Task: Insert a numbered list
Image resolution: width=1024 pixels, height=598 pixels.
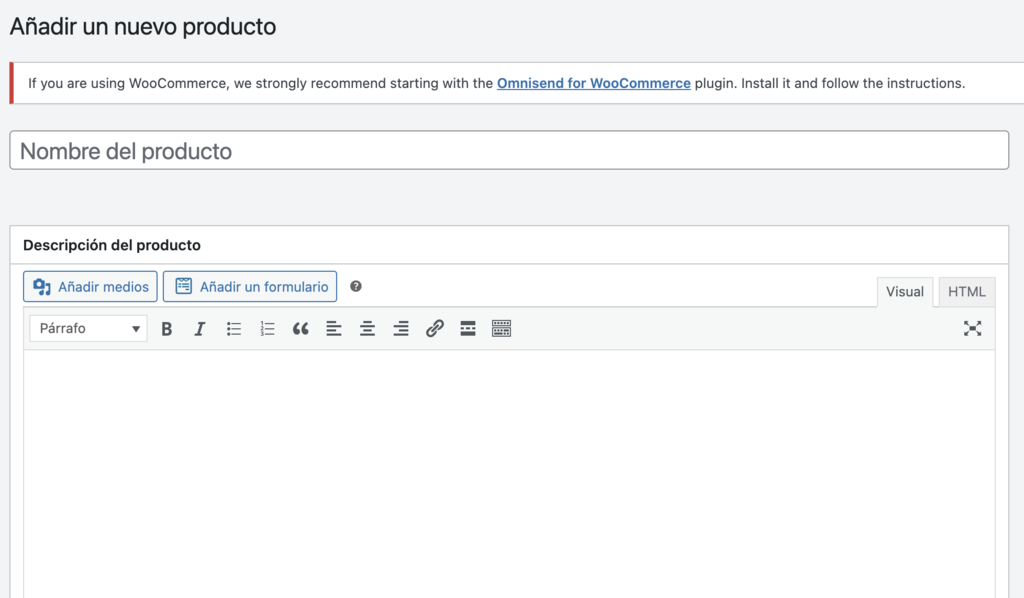Action: click(x=266, y=328)
